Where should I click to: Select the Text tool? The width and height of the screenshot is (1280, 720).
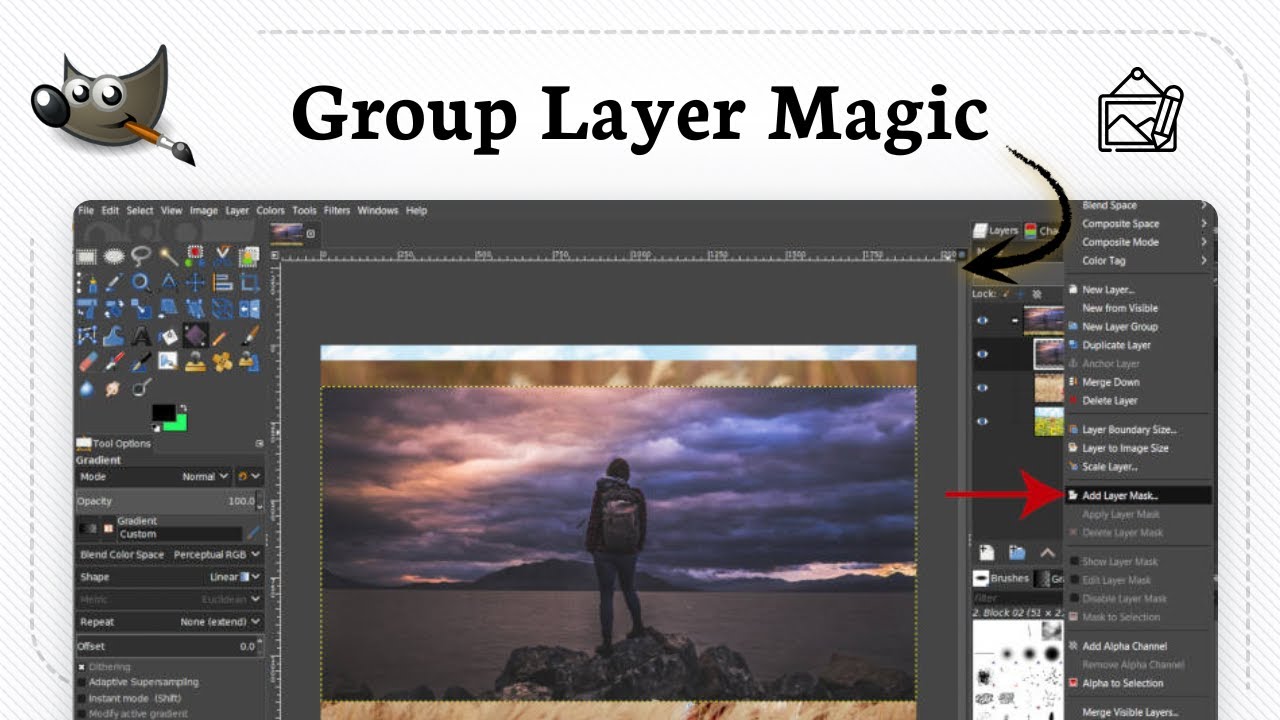[141, 335]
